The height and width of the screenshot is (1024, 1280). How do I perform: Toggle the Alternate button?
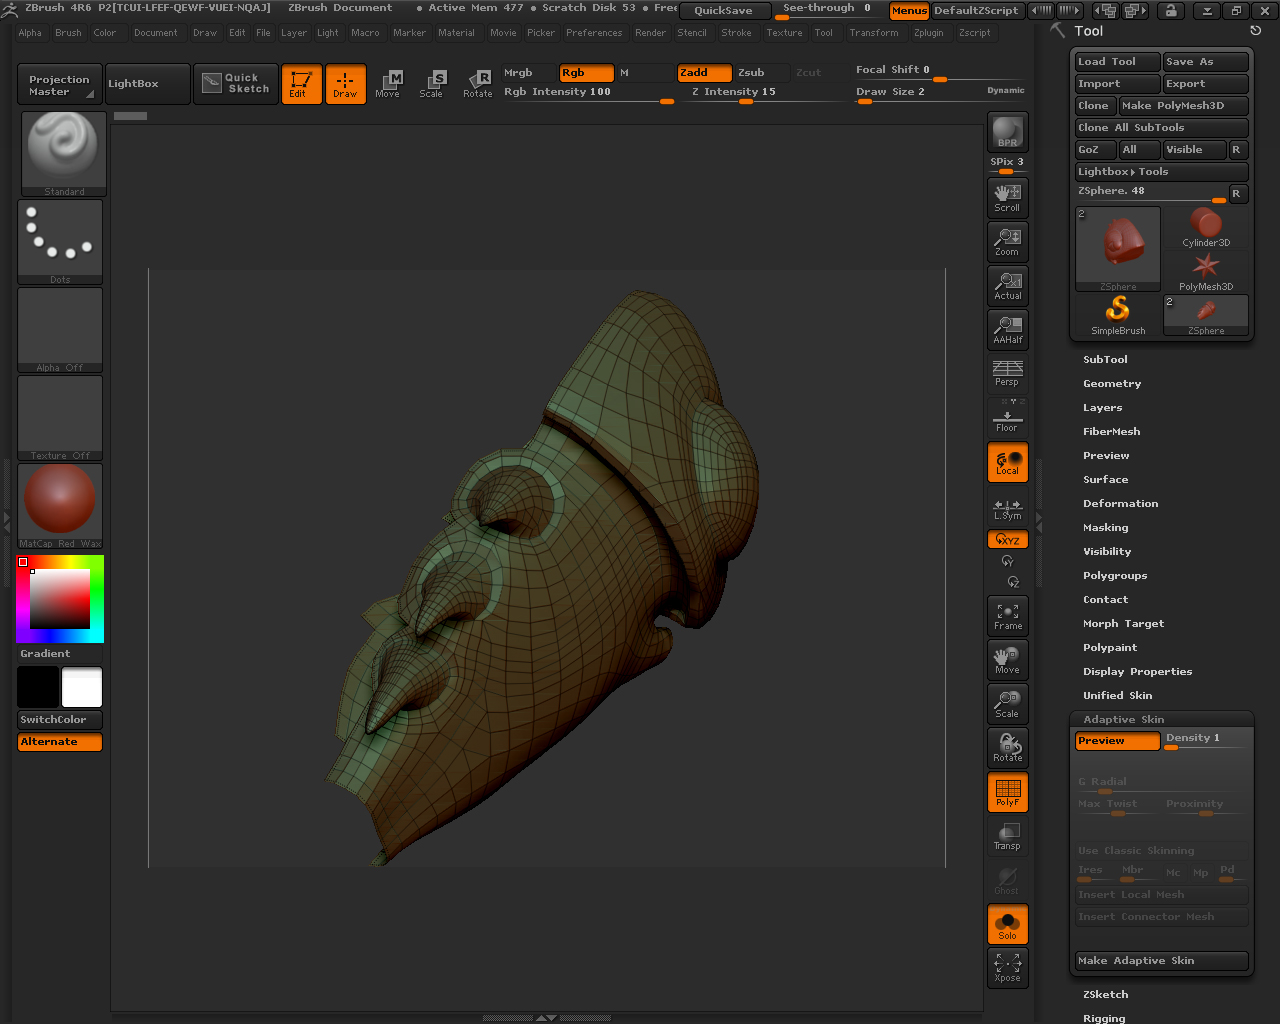[x=60, y=742]
